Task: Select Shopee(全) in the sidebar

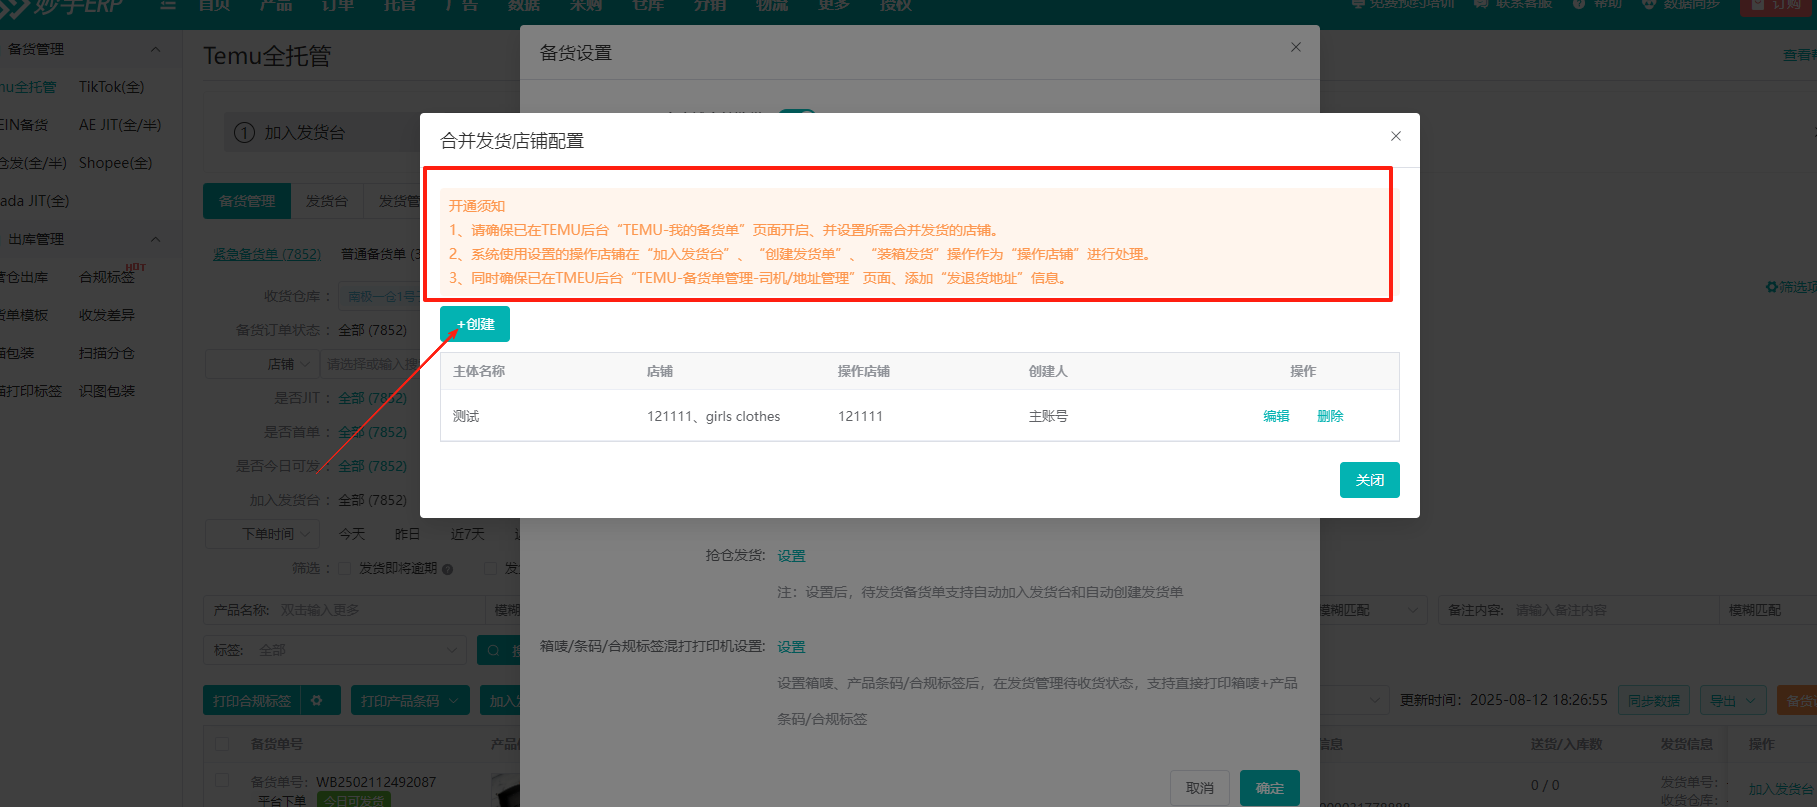Action: tap(115, 163)
